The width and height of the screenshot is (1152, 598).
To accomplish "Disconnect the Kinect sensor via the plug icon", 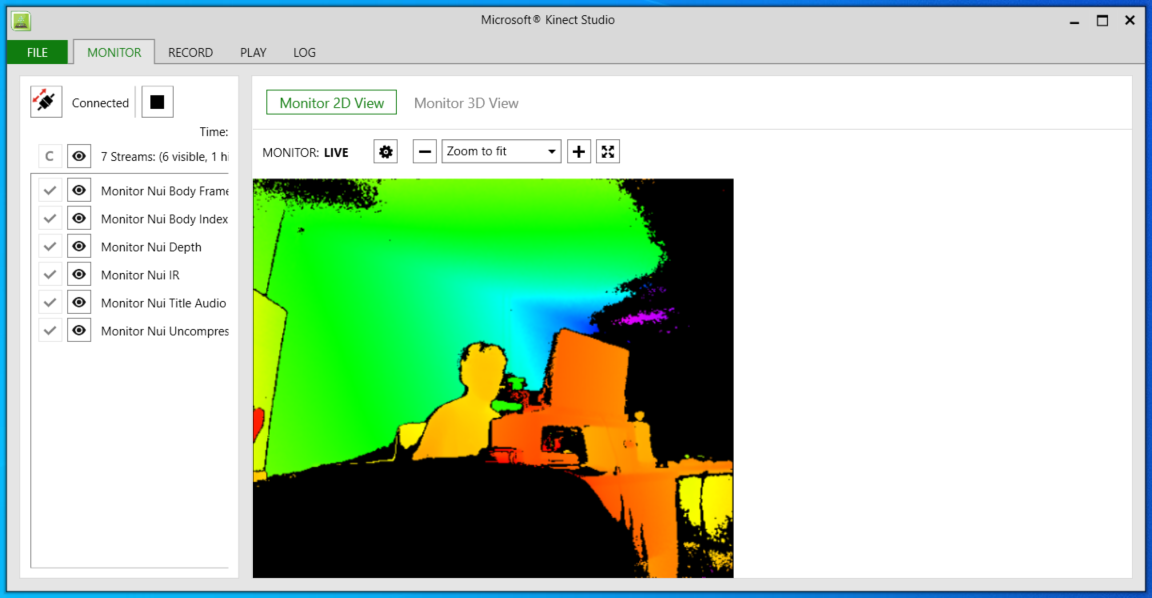I will [46, 101].
